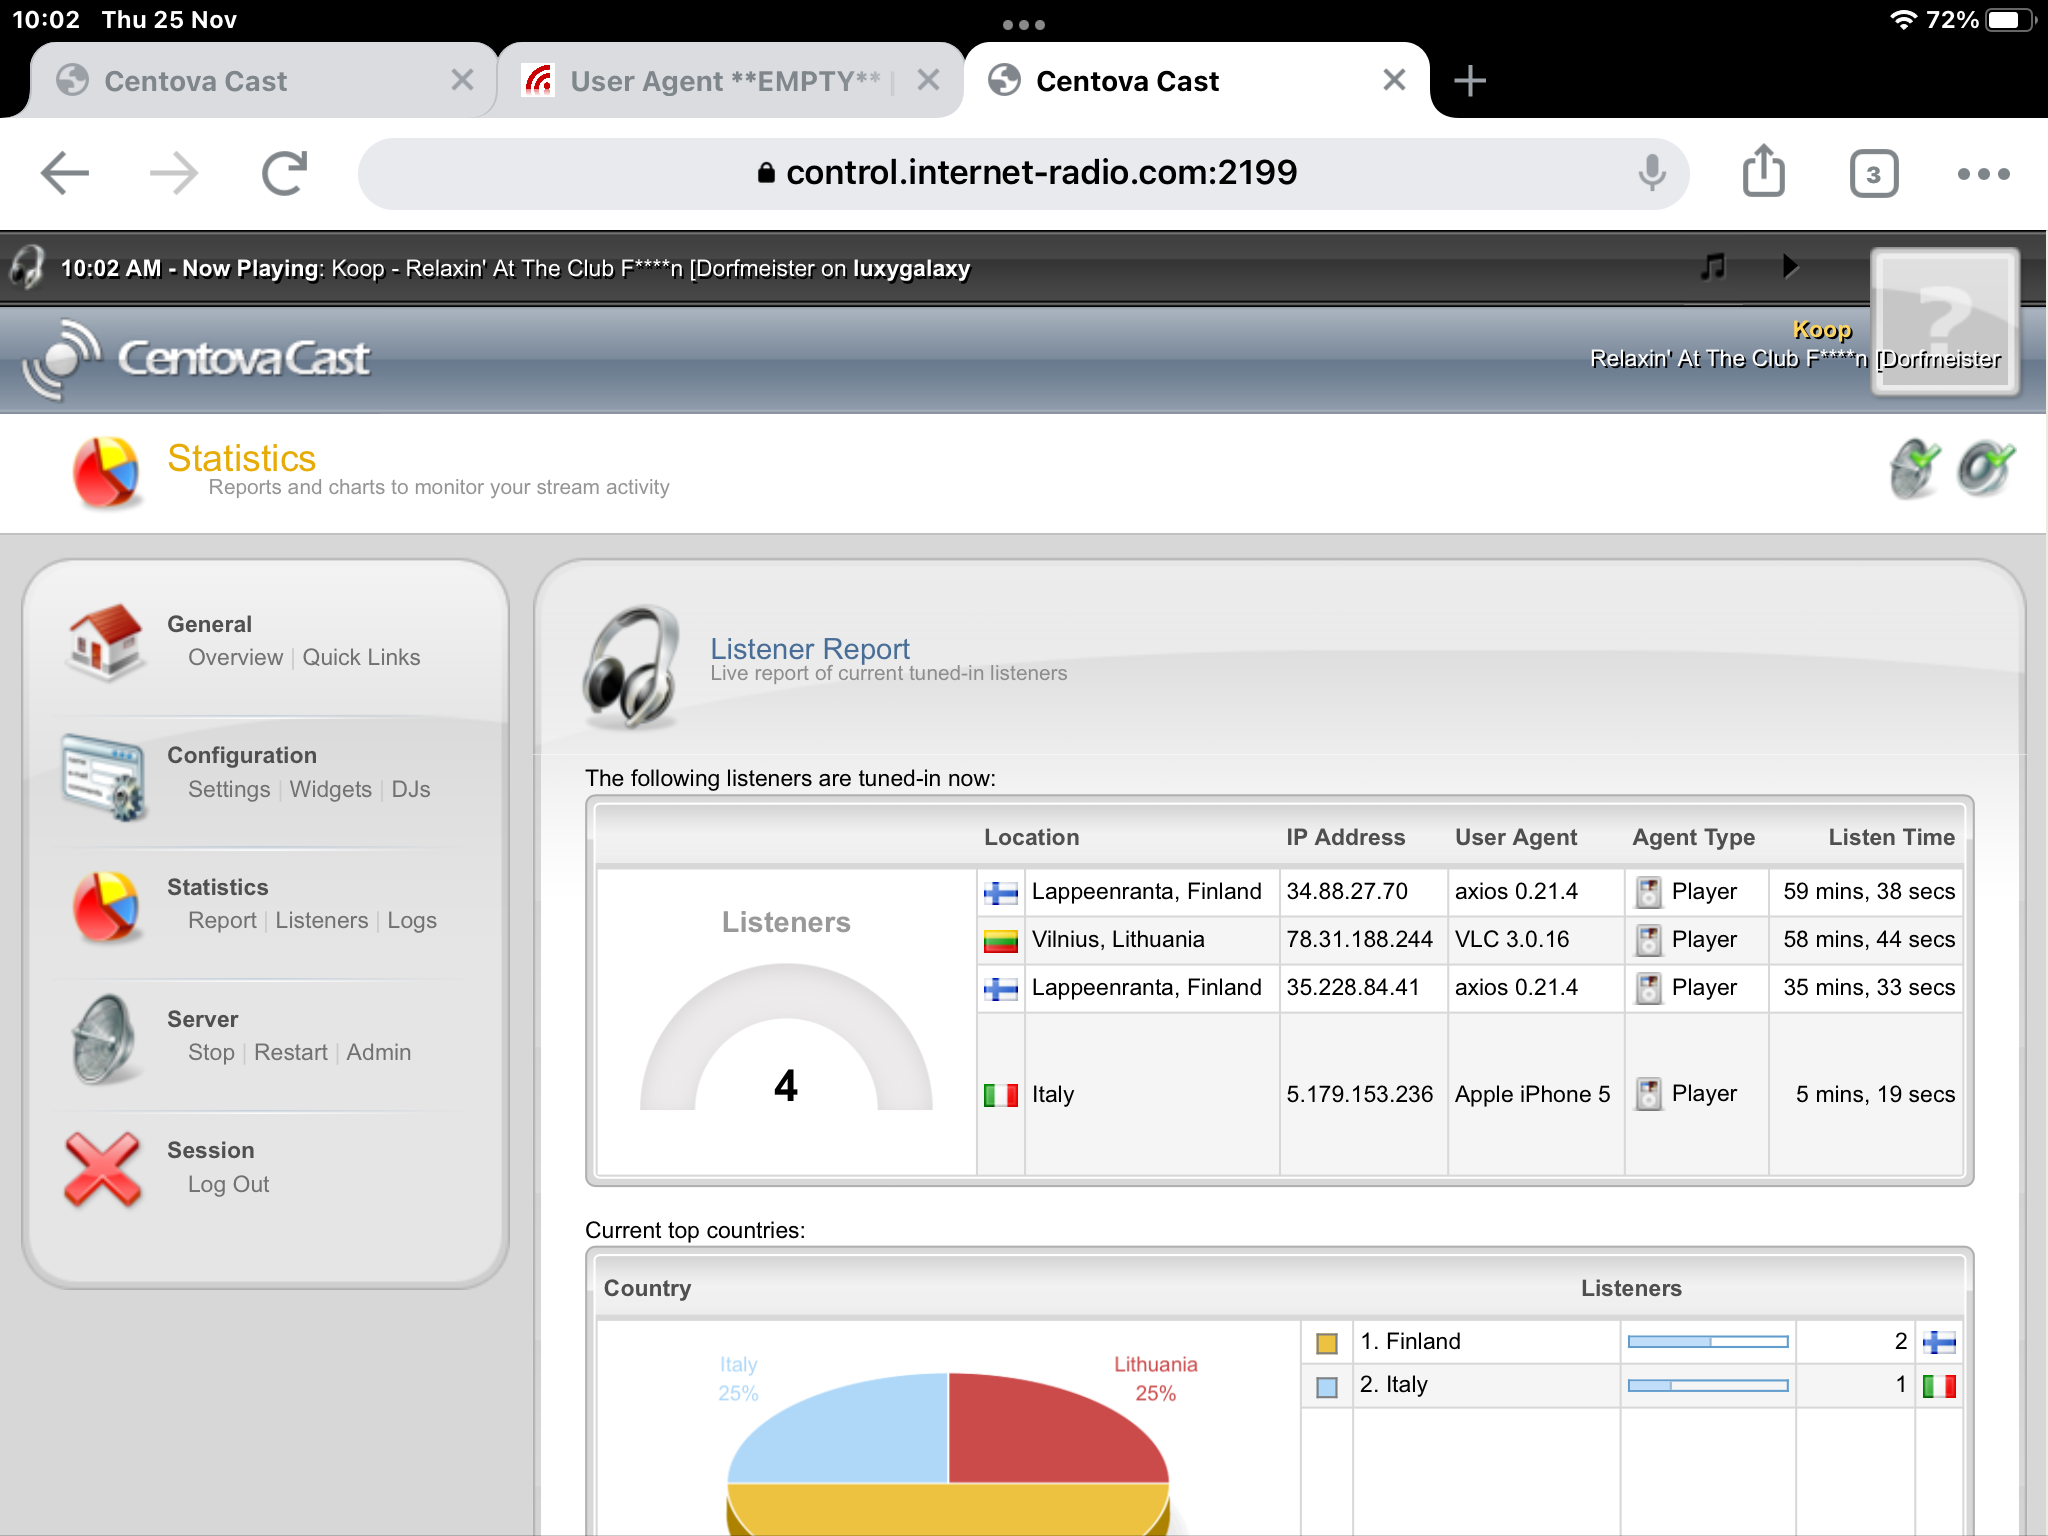Open the Widgets configuration link
Image resolution: width=2048 pixels, height=1536 pixels.
click(x=330, y=789)
